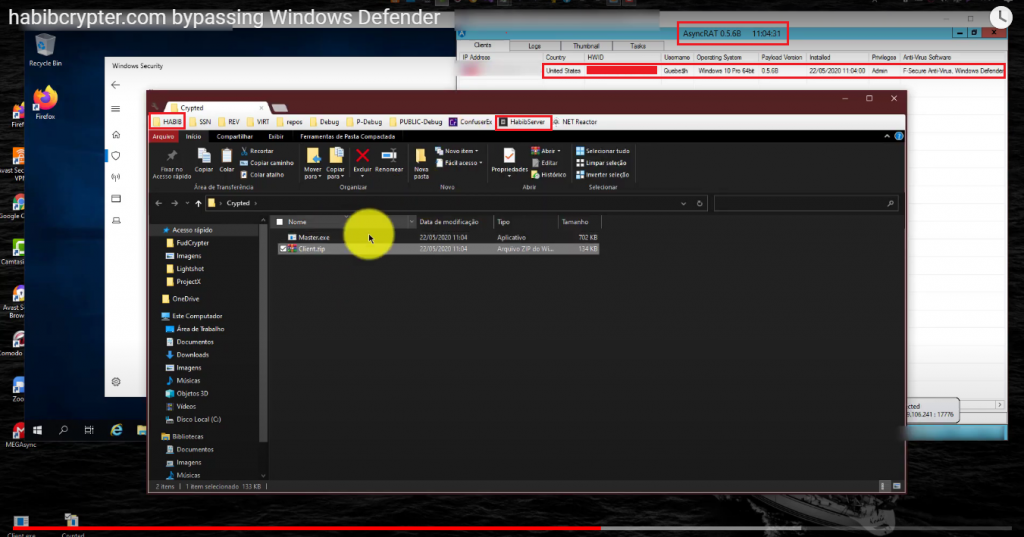Open ConfuserEx bookmark shortcut
This screenshot has height=537, width=1024.
470,122
